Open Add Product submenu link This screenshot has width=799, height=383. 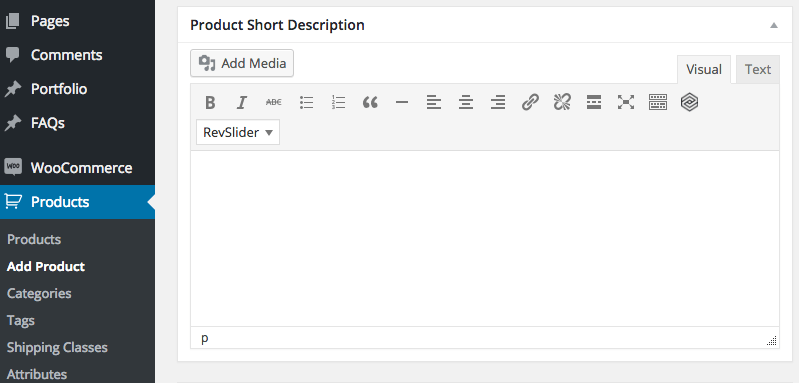coord(46,266)
